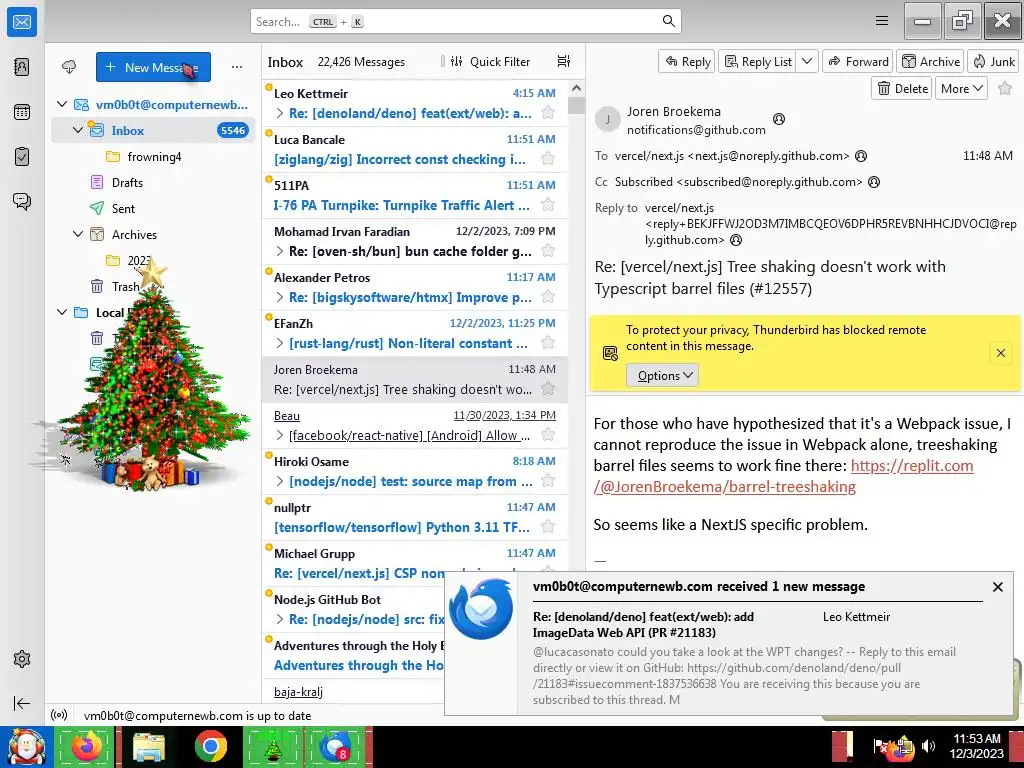
Task: Open the Reply List dropdown arrow
Action: (807, 61)
